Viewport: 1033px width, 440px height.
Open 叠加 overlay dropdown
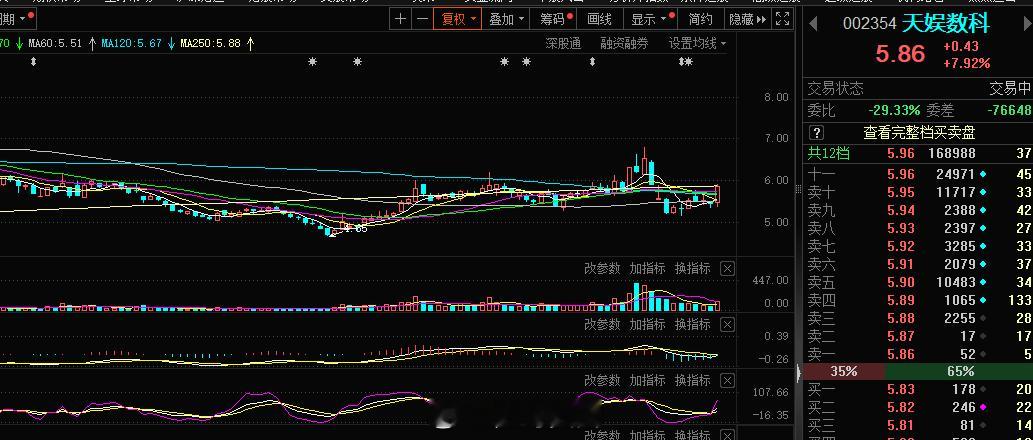(x=506, y=19)
